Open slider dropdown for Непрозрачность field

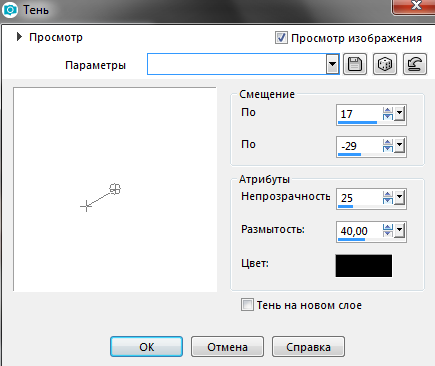pyautogui.click(x=400, y=198)
